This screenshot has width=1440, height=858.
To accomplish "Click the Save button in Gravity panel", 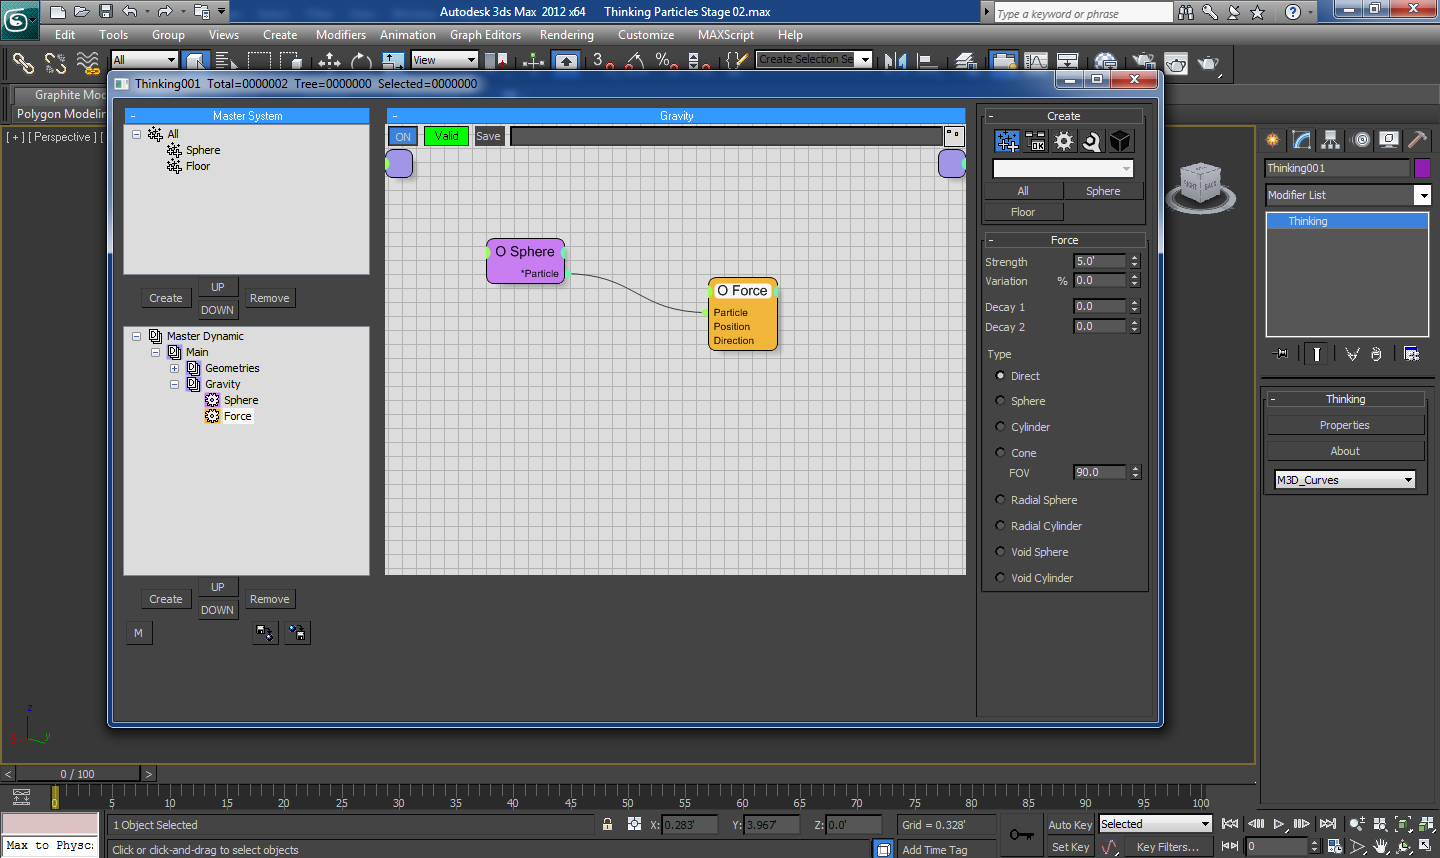I will tap(488, 136).
